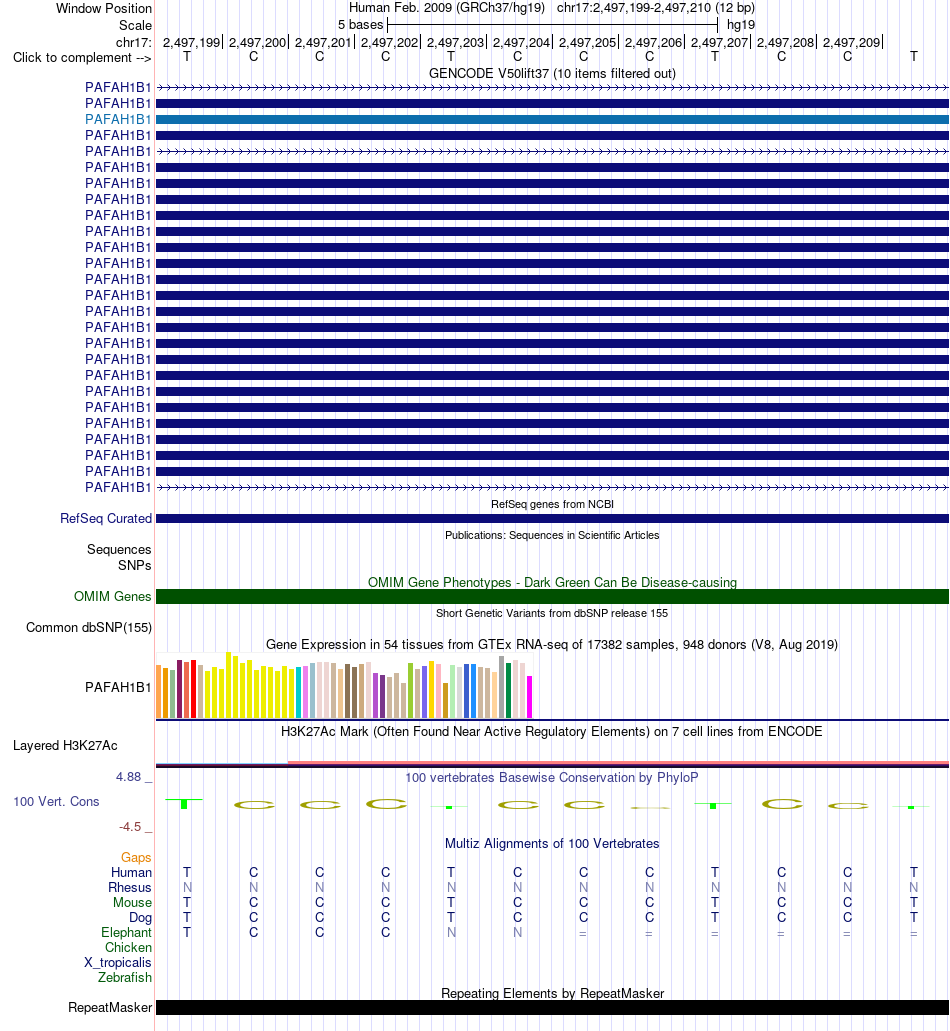Click the '5 bases' scale bar label
950x1031 pixels.
point(360,25)
